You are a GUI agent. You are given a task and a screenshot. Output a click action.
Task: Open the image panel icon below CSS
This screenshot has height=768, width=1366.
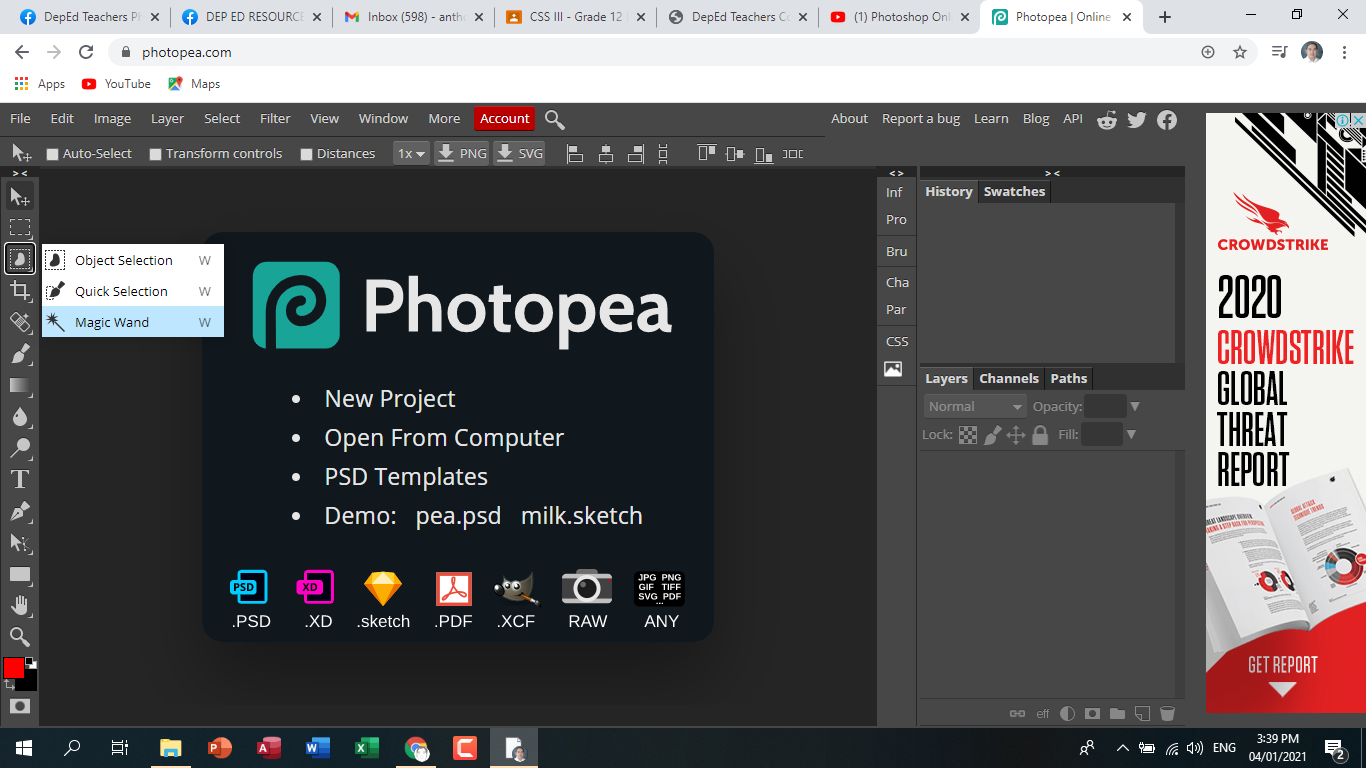(x=893, y=369)
